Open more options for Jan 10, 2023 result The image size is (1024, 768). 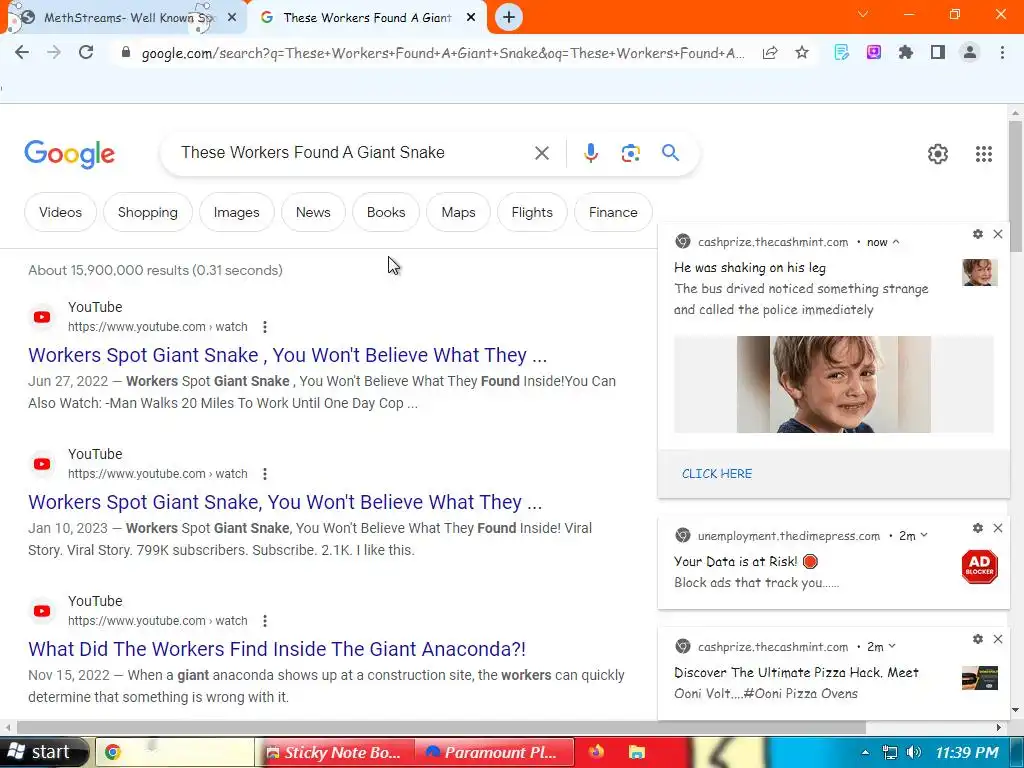pyautogui.click(x=264, y=473)
